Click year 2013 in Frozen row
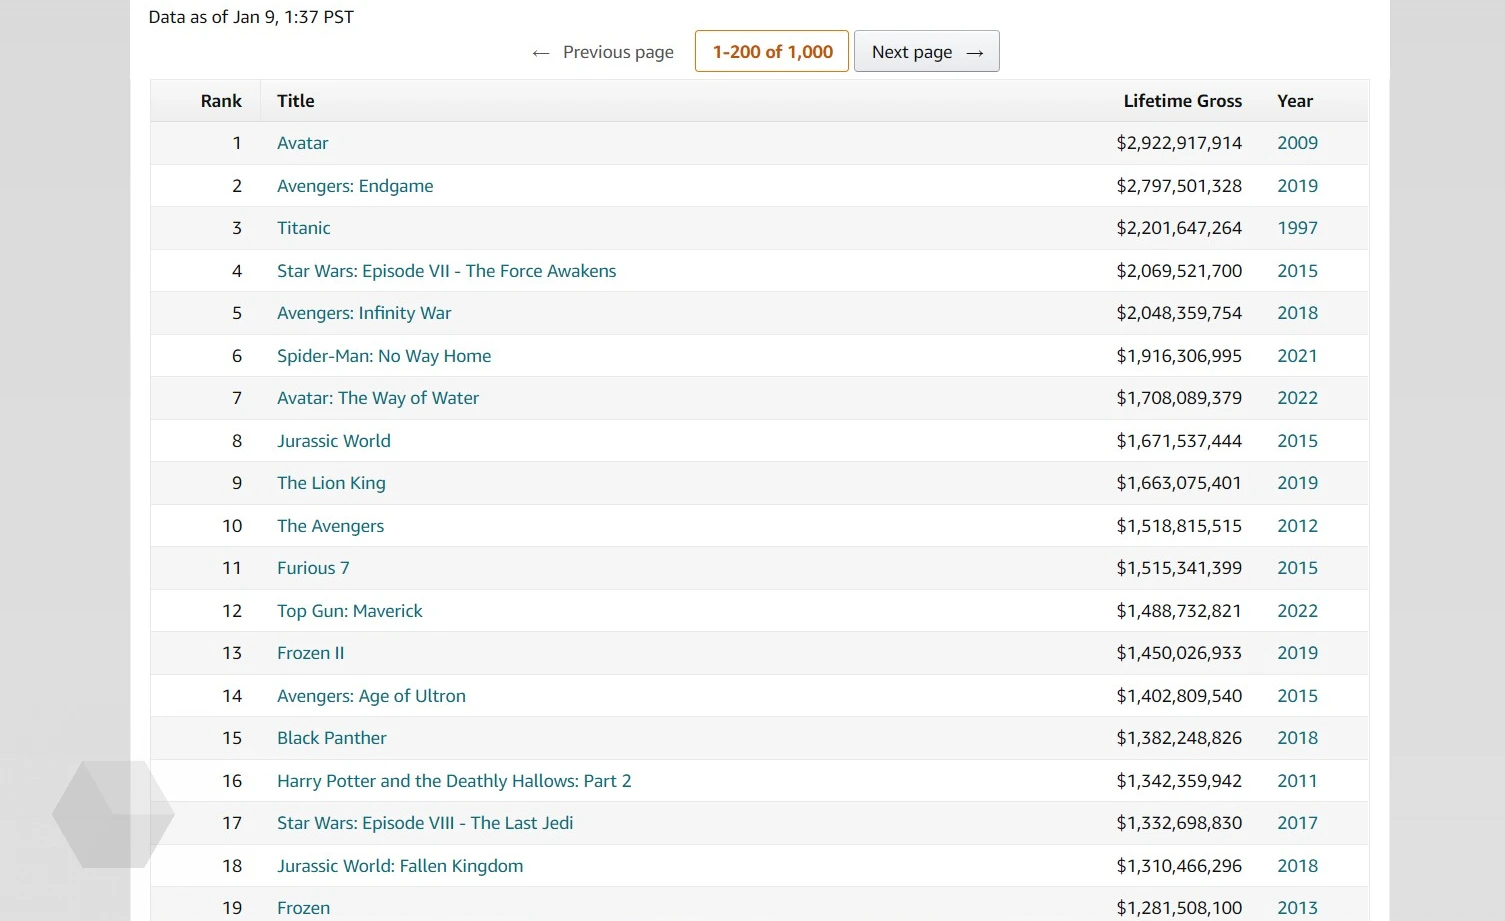The image size is (1505, 921). [x=1297, y=908]
